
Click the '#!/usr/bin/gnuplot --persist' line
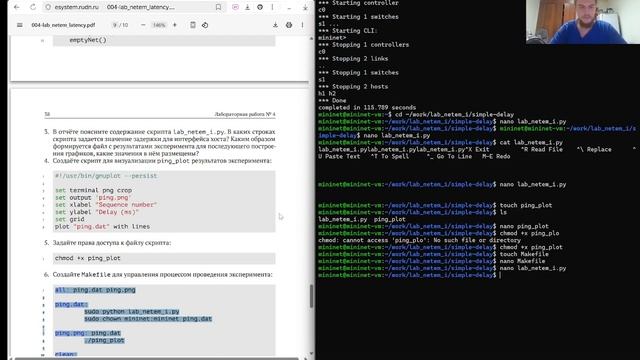tap(106, 176)
